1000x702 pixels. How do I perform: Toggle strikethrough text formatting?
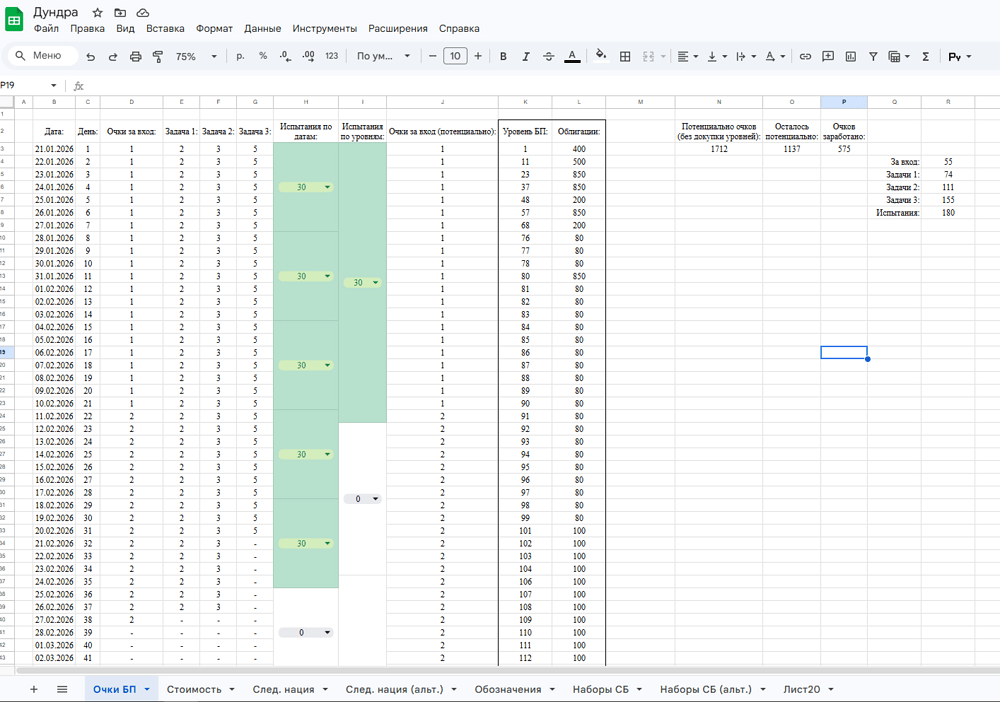pos(549,57)
